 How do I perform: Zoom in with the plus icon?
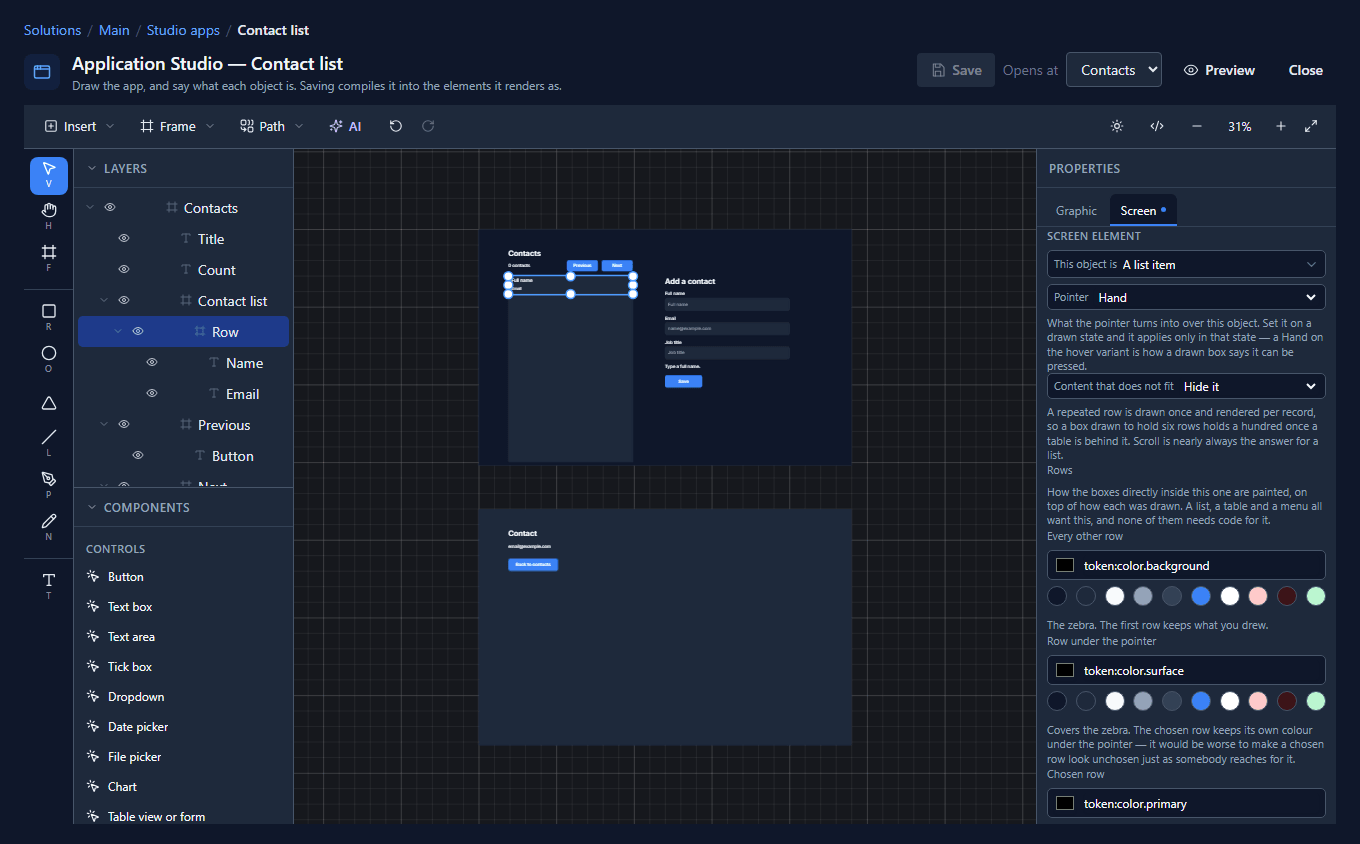[1281, 126]
